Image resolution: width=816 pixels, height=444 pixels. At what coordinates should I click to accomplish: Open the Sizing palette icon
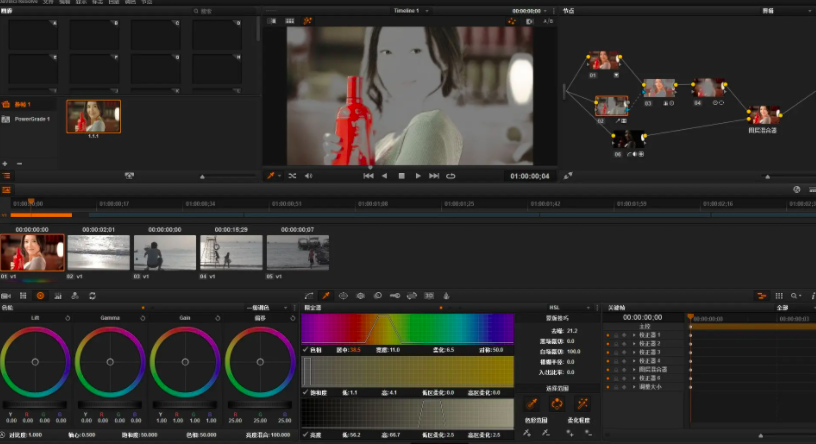(412, 296)
